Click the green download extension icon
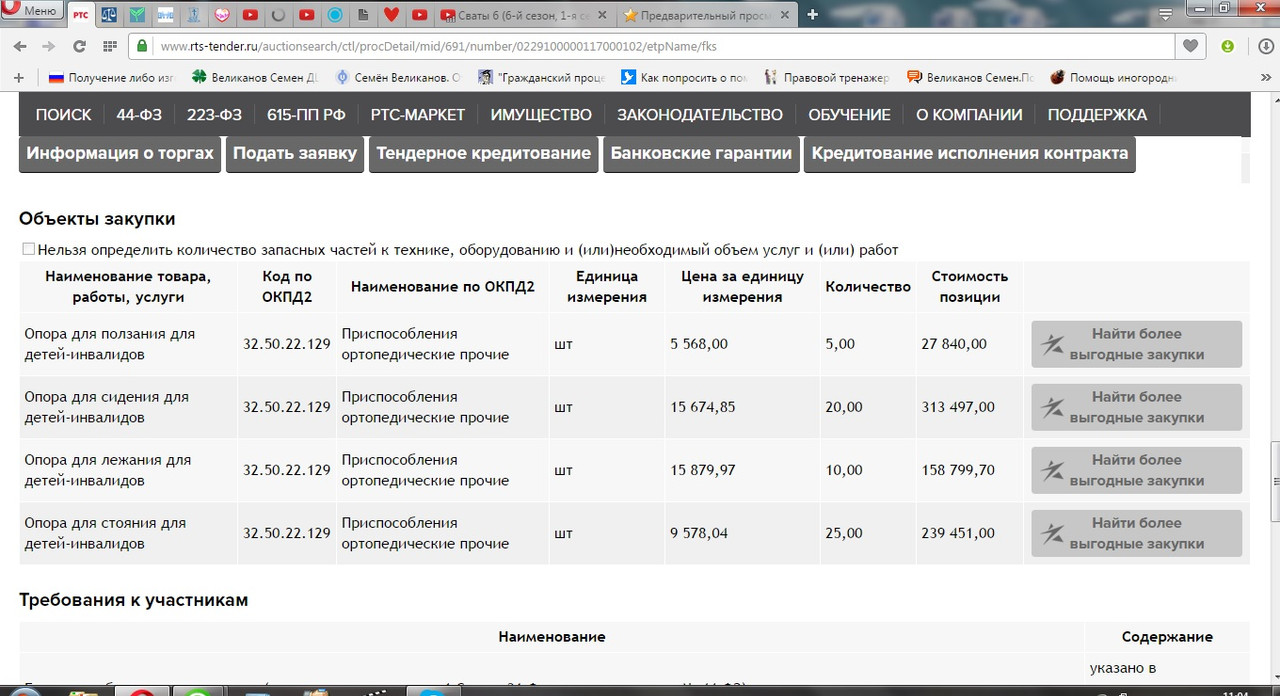1280x696 pixels. pyautogui.click(x=1227, y=46)
